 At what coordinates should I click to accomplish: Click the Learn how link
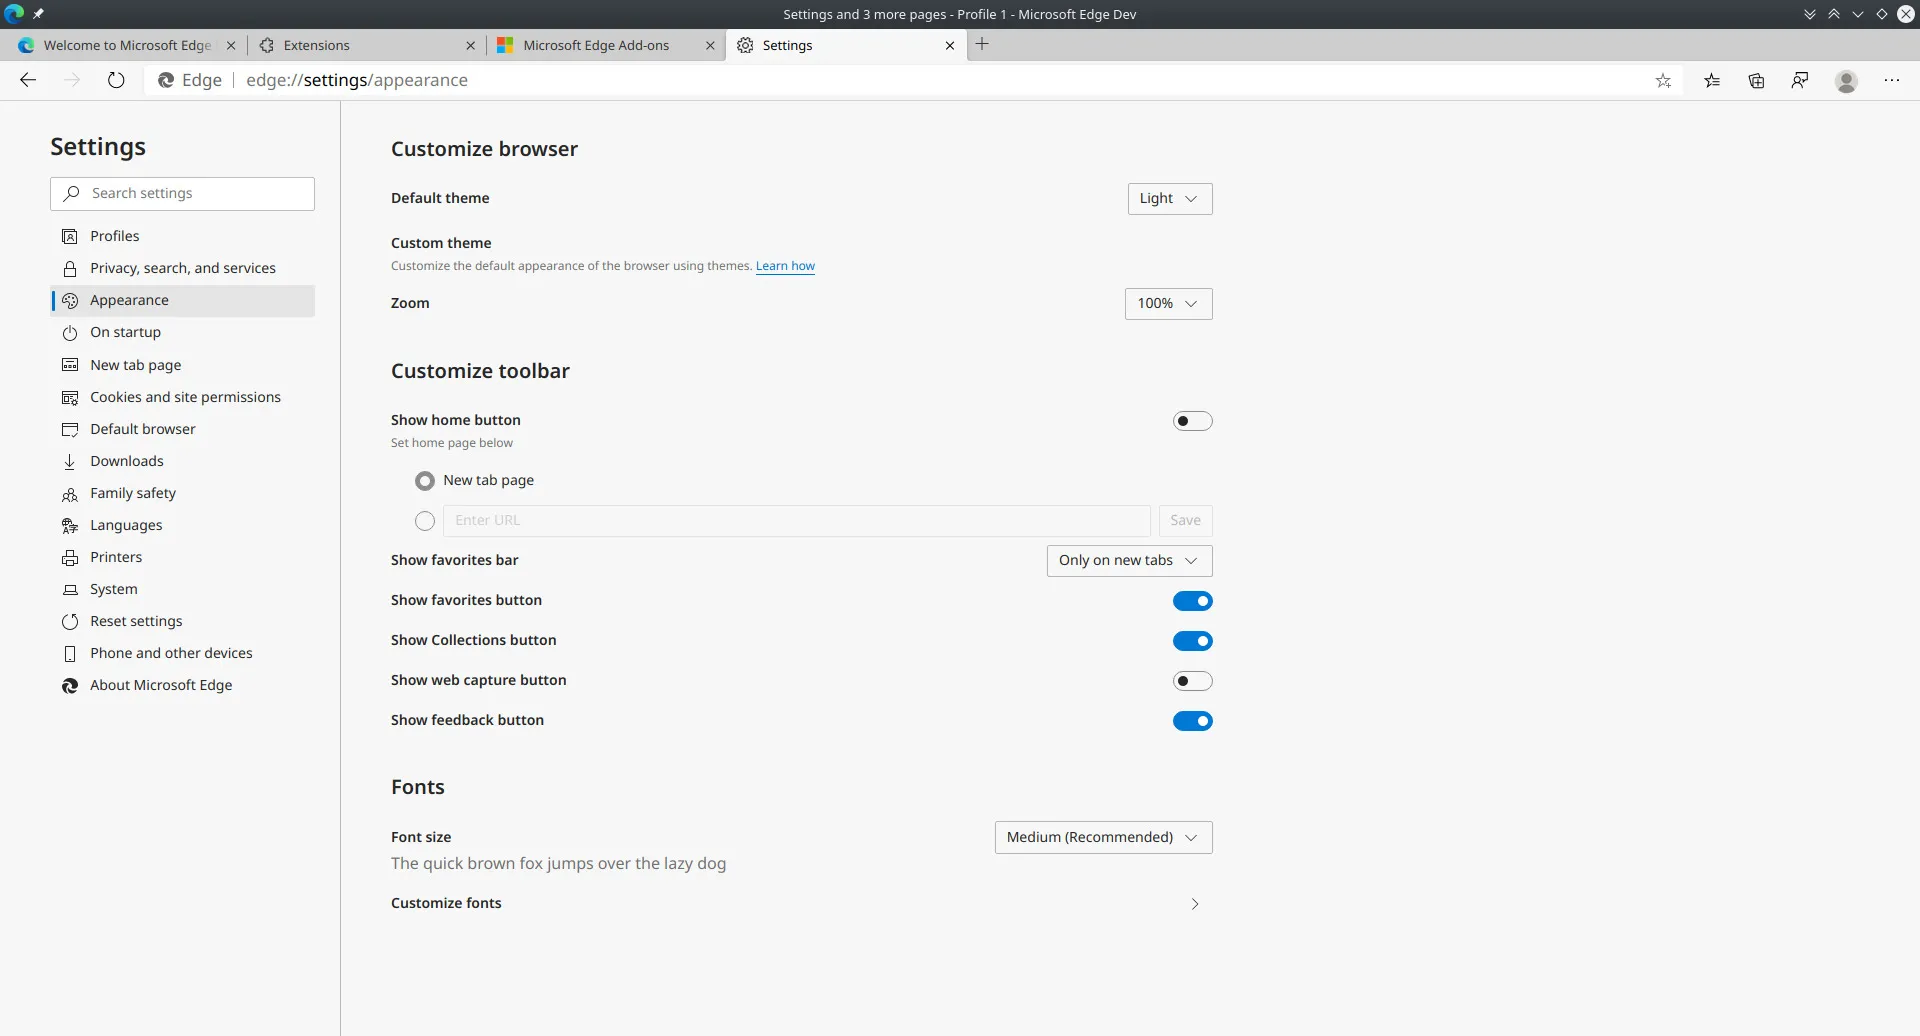[x=785, y=266]
